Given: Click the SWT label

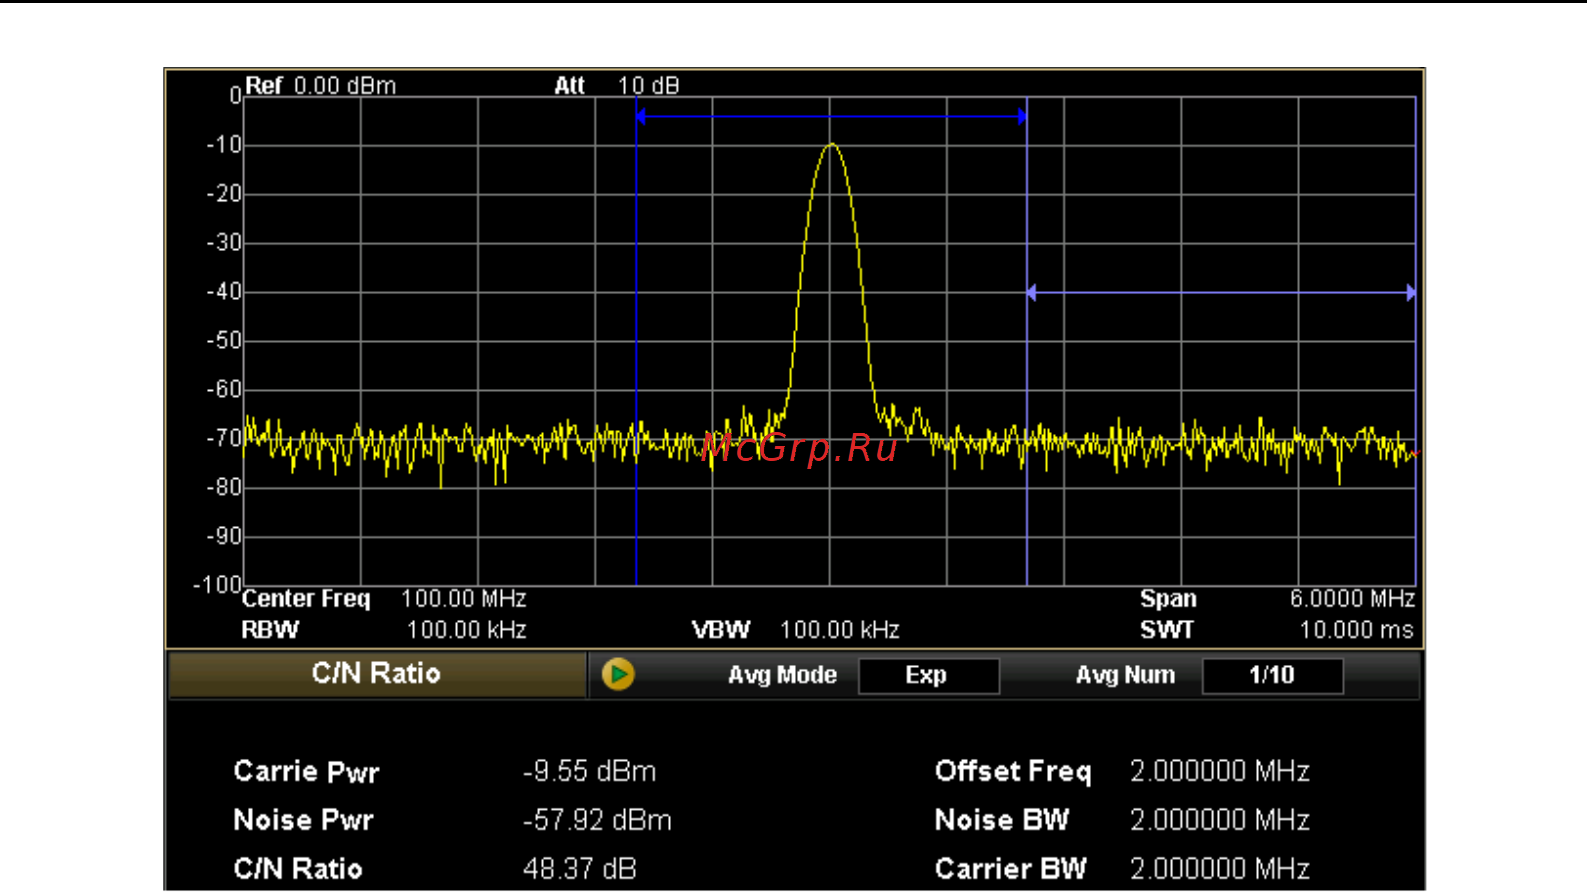Looking at the screenshot, I should coord(1166,630).
